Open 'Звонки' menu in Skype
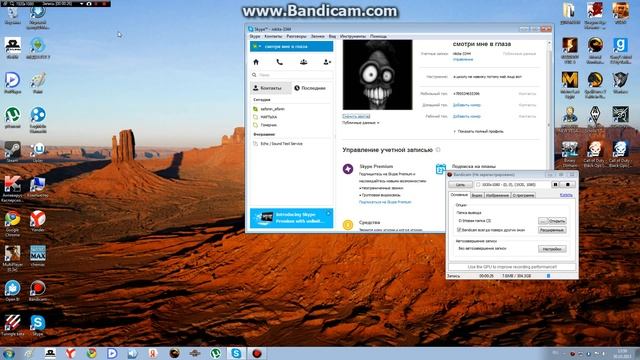The height and width of the screenshot is (360, 640). pos(318,36)
